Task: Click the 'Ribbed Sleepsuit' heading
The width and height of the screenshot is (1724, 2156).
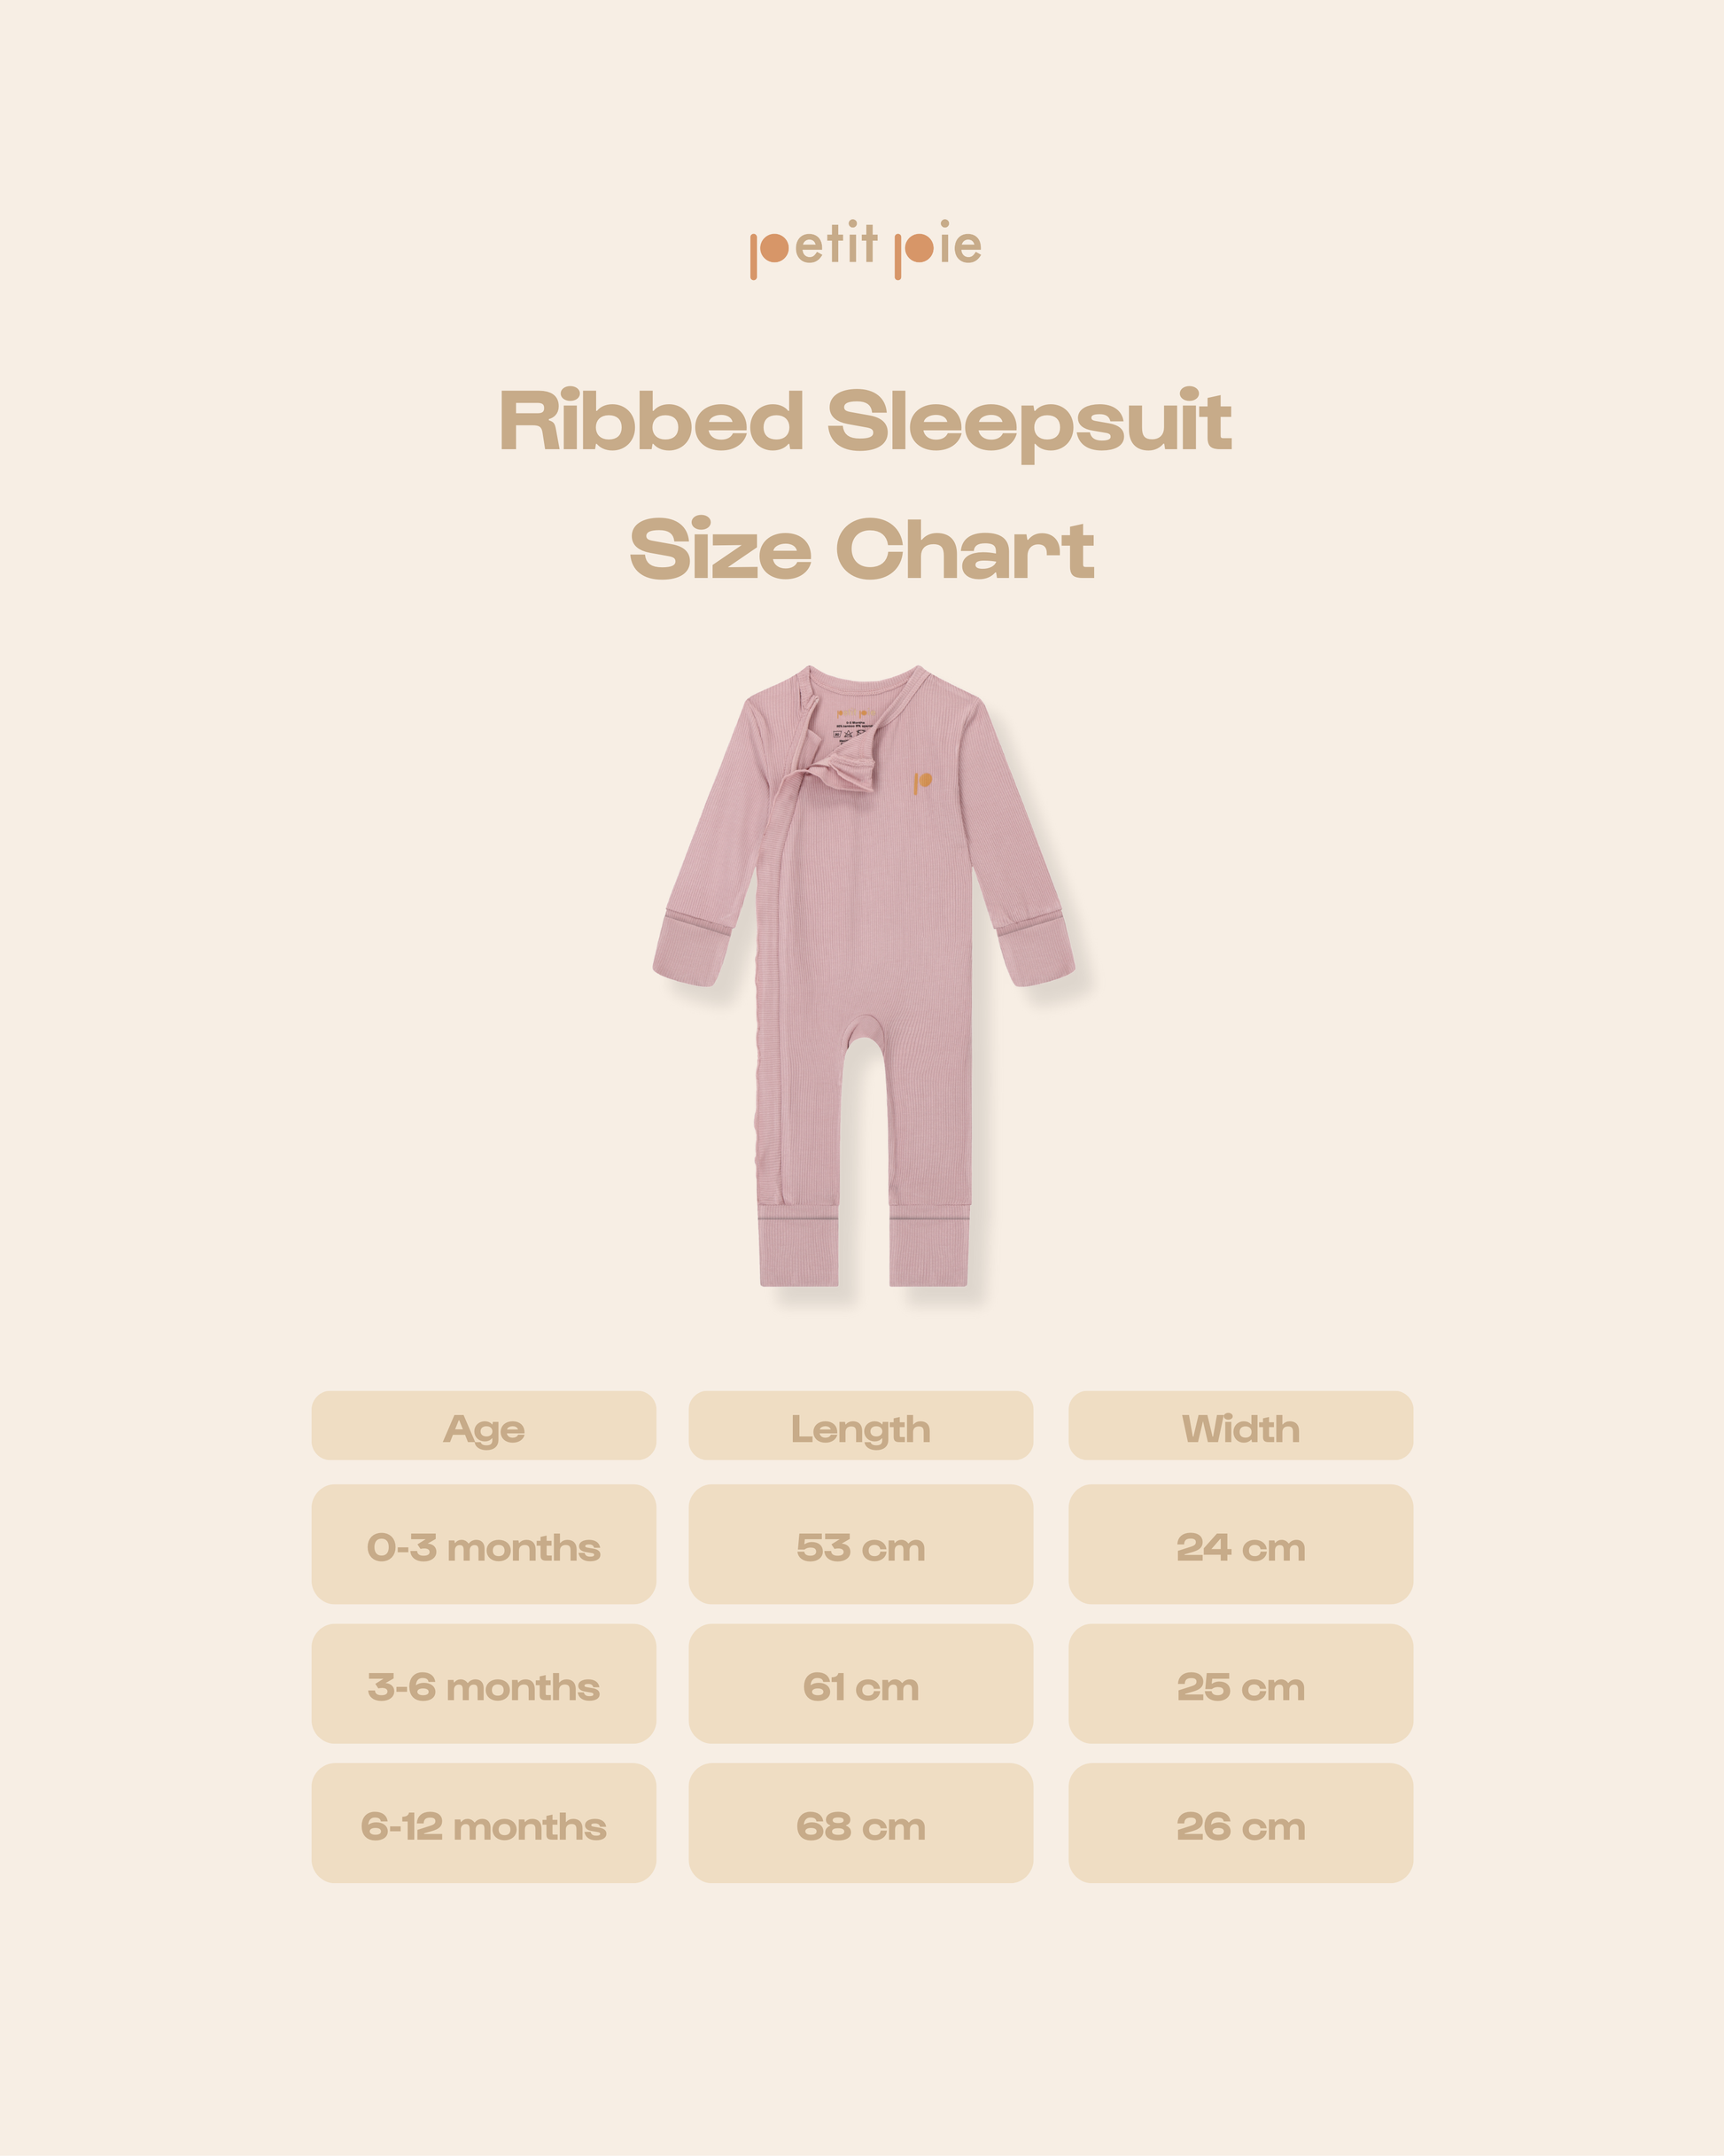Action: point(865,422)
